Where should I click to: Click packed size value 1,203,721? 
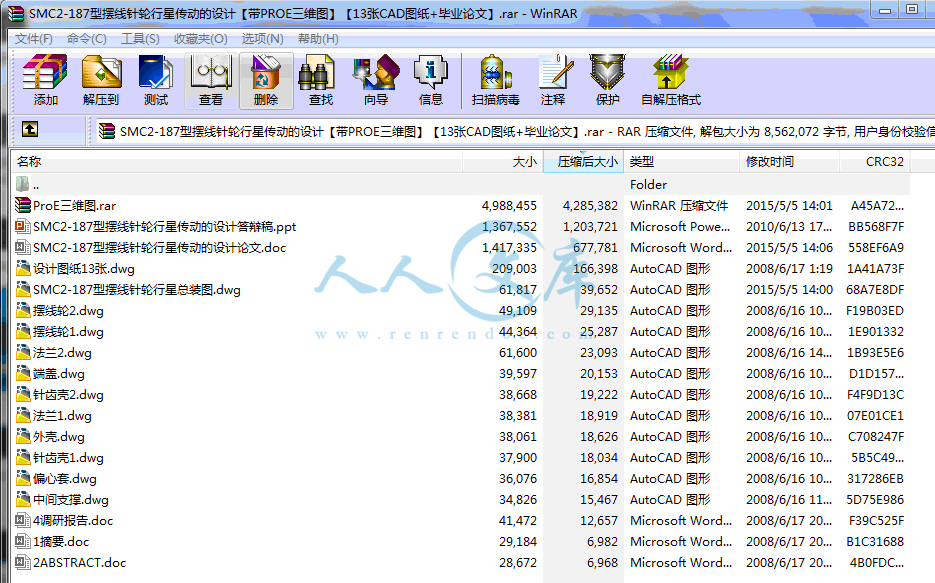pos(590,227)
